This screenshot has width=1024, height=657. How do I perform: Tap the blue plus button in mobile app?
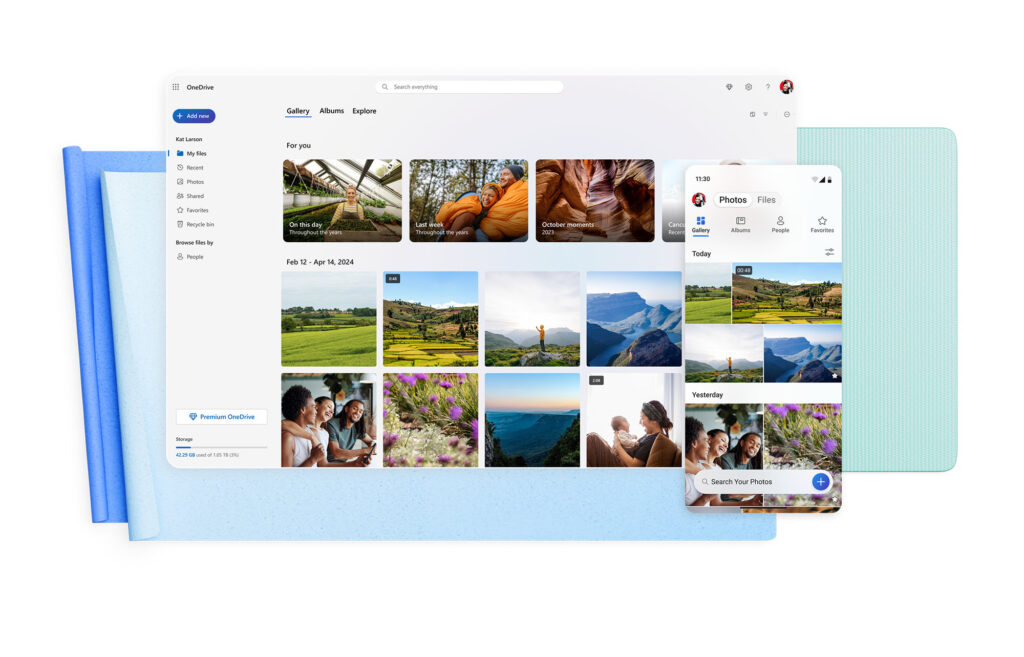[821, 482]
